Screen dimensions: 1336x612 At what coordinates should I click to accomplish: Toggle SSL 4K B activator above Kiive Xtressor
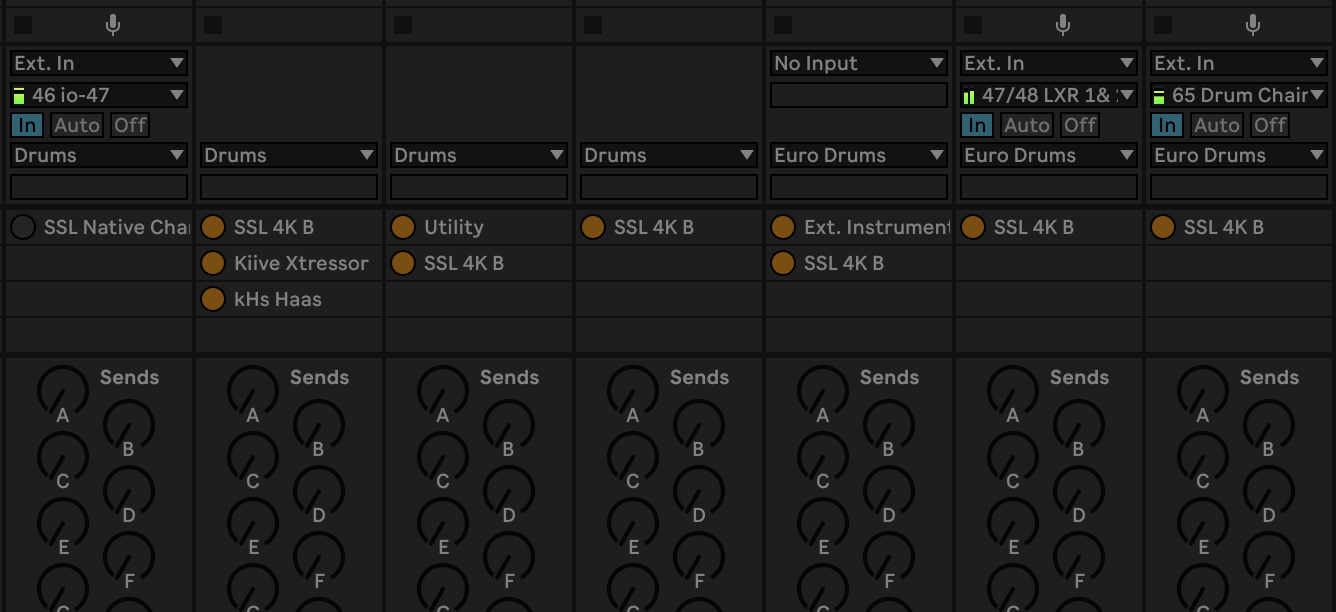pyautogui.click(x=213, y=227)
